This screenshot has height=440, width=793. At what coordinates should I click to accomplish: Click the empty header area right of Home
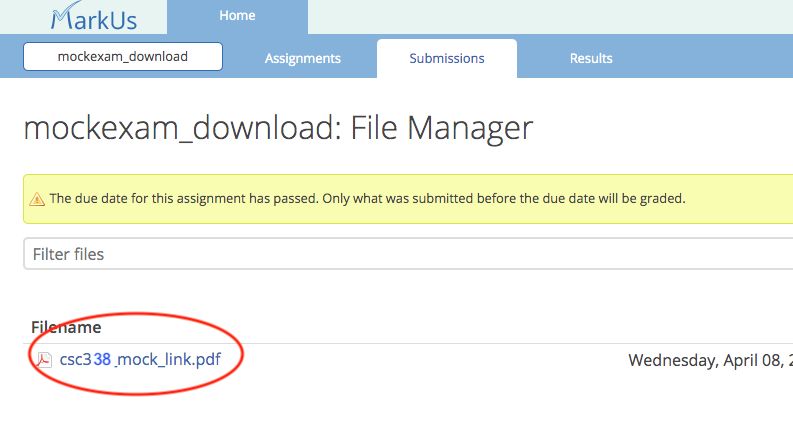[x=550, y=17]
